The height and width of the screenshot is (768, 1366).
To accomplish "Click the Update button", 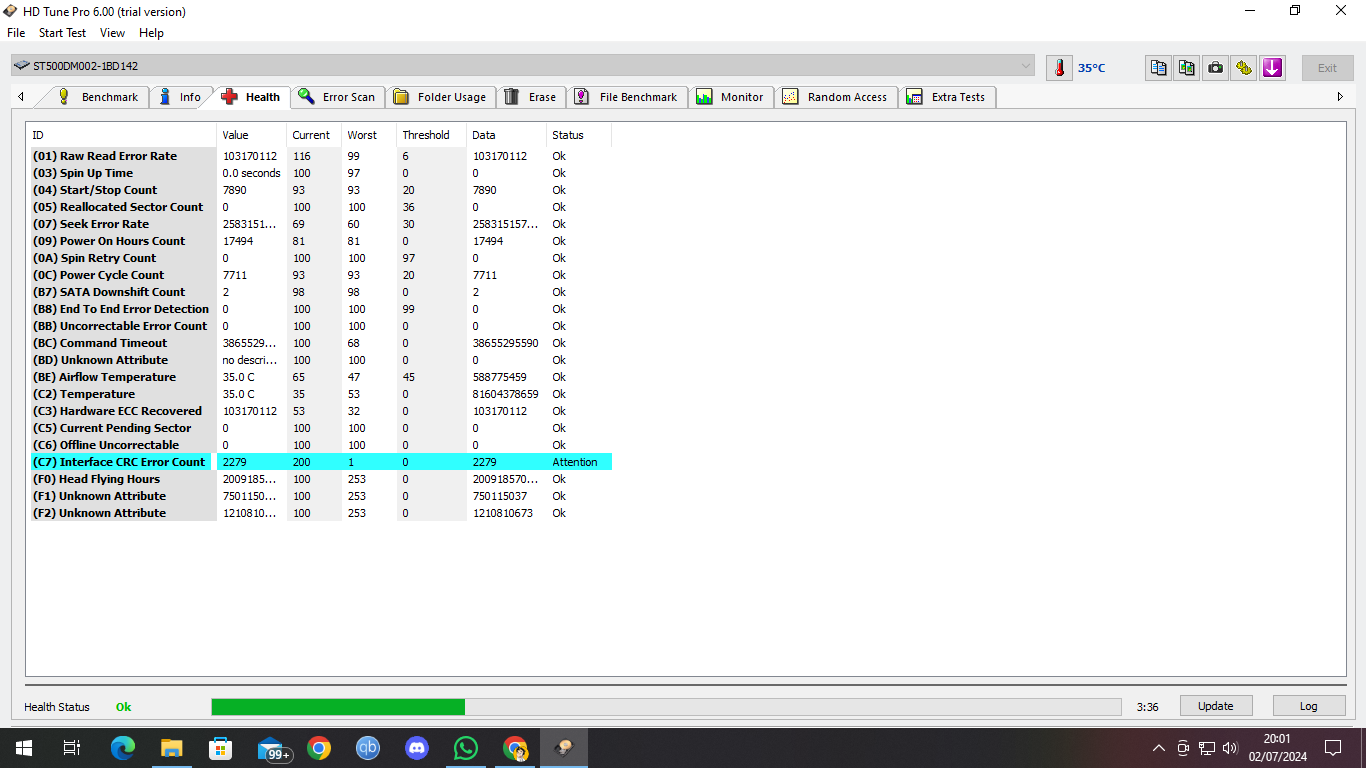I will 1216,706.
